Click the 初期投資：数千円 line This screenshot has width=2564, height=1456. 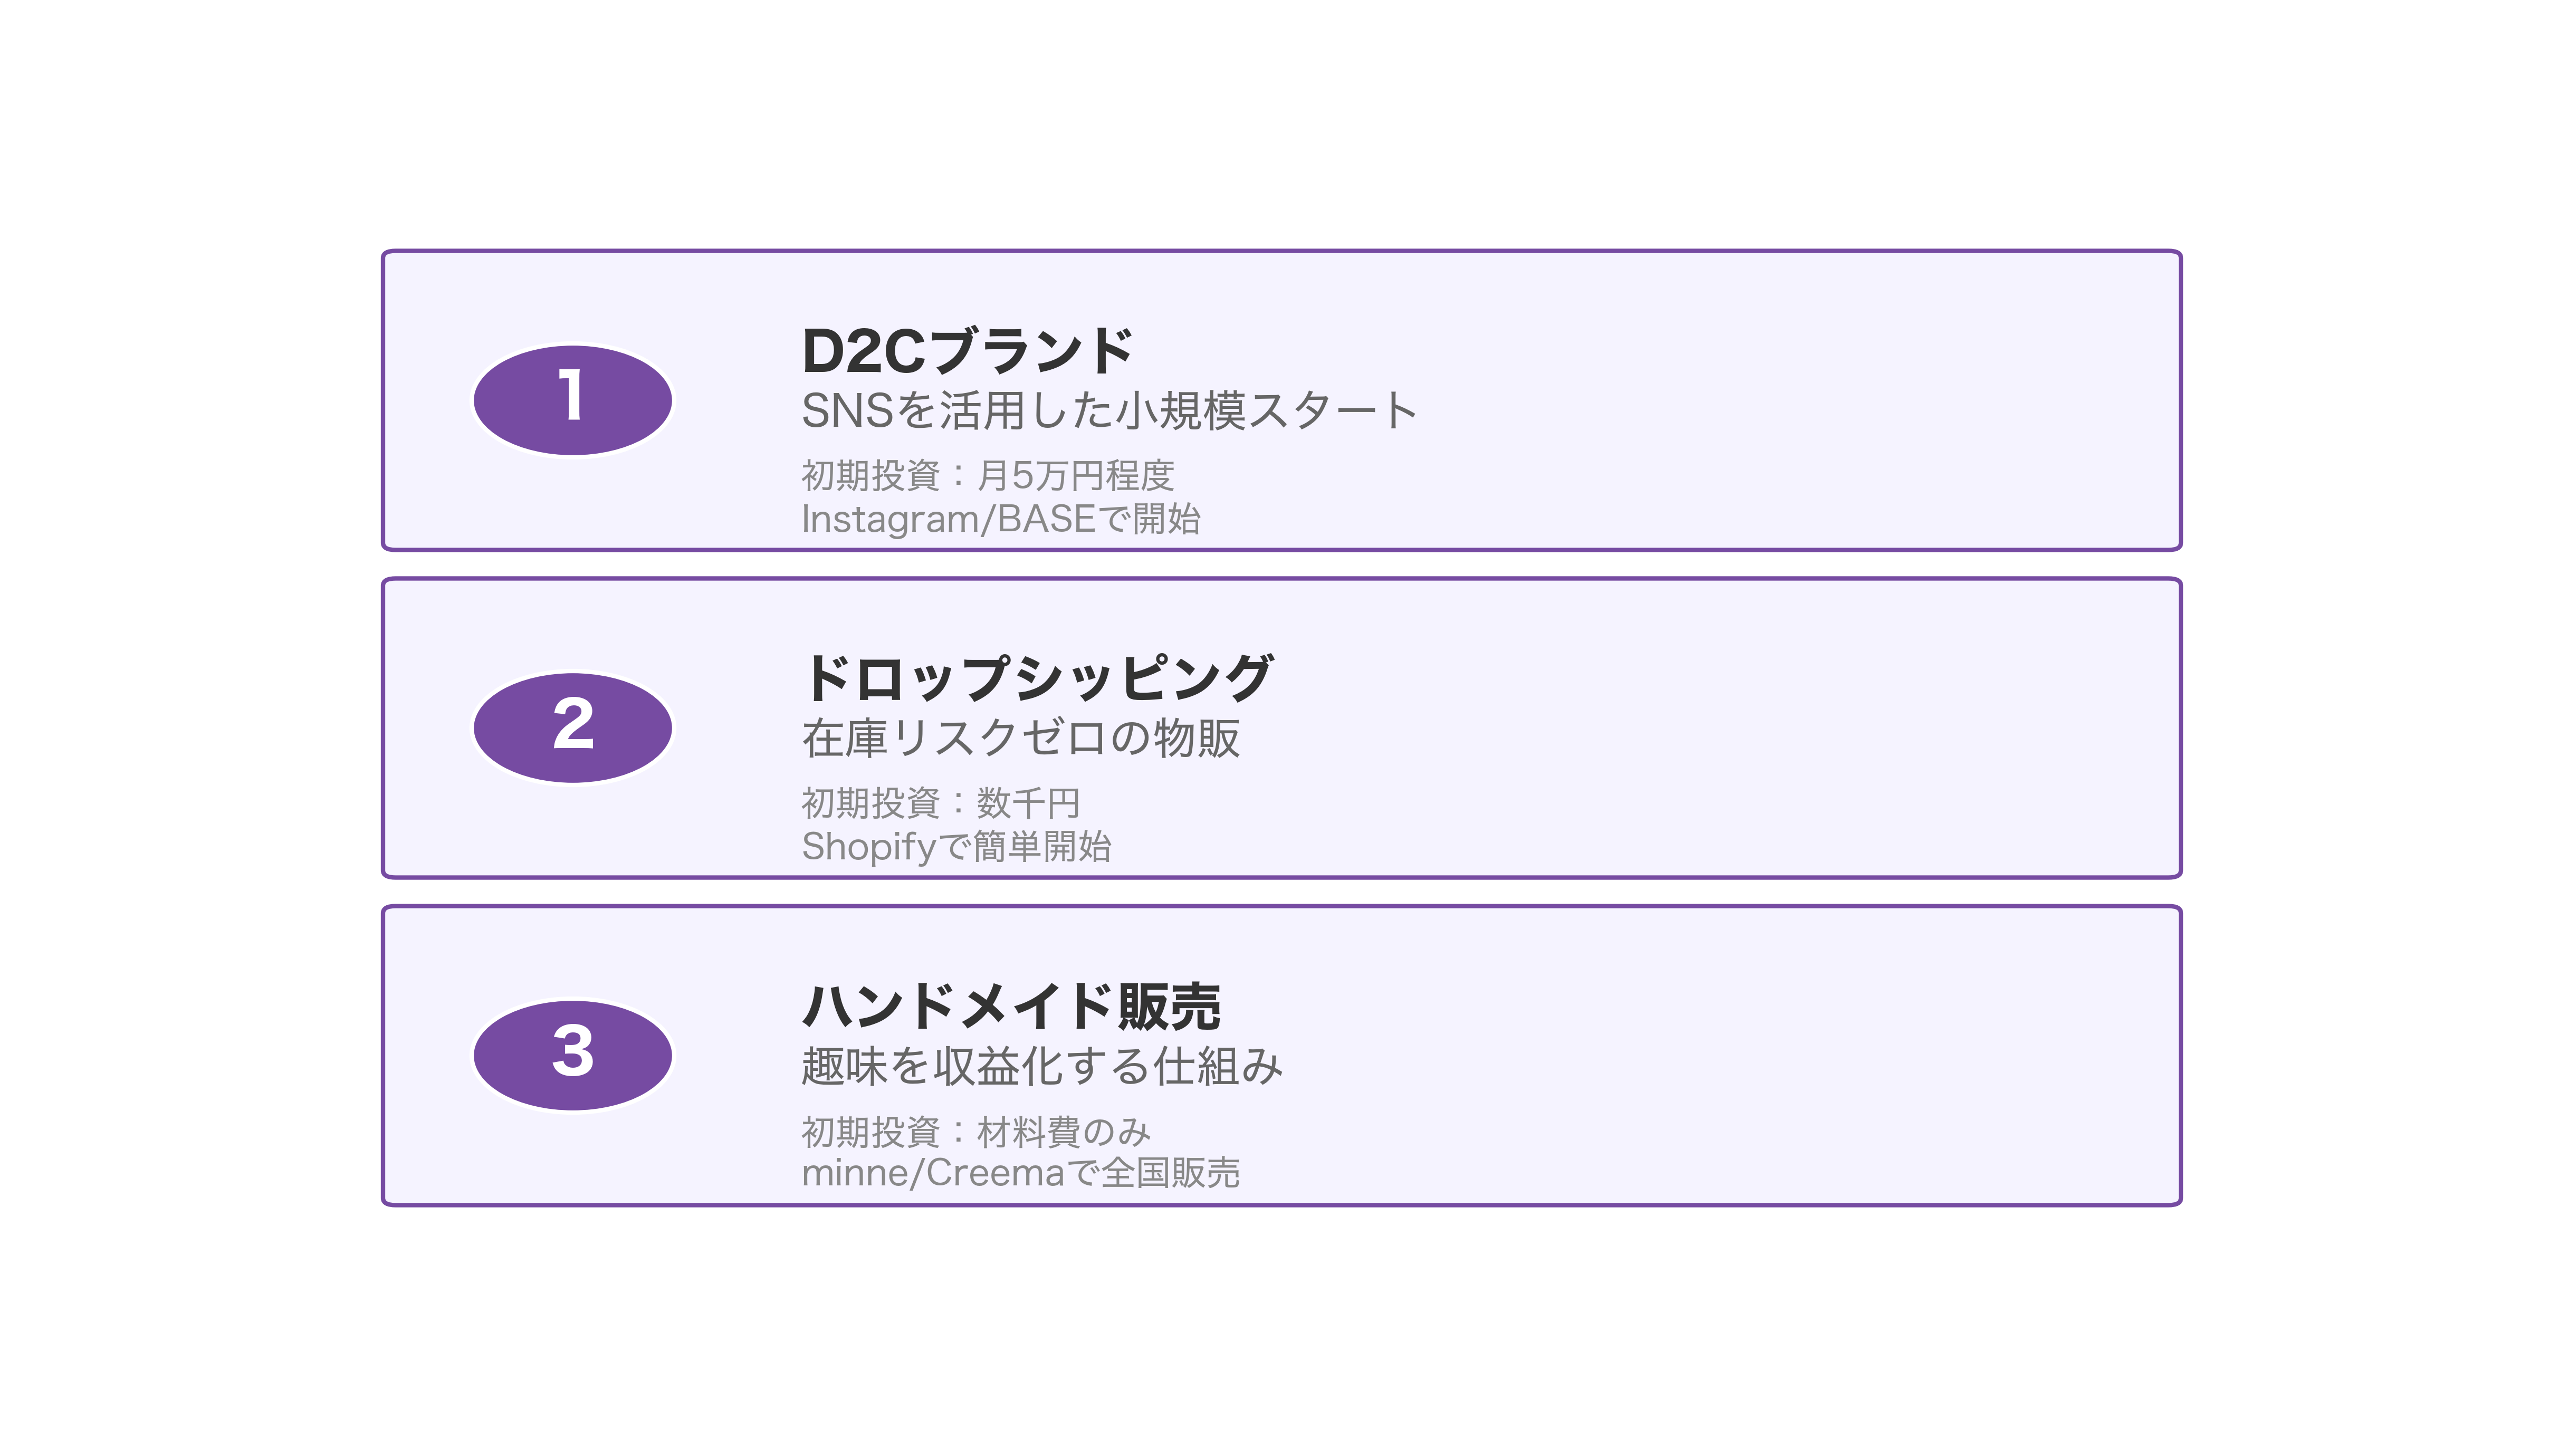coord(940,803)
